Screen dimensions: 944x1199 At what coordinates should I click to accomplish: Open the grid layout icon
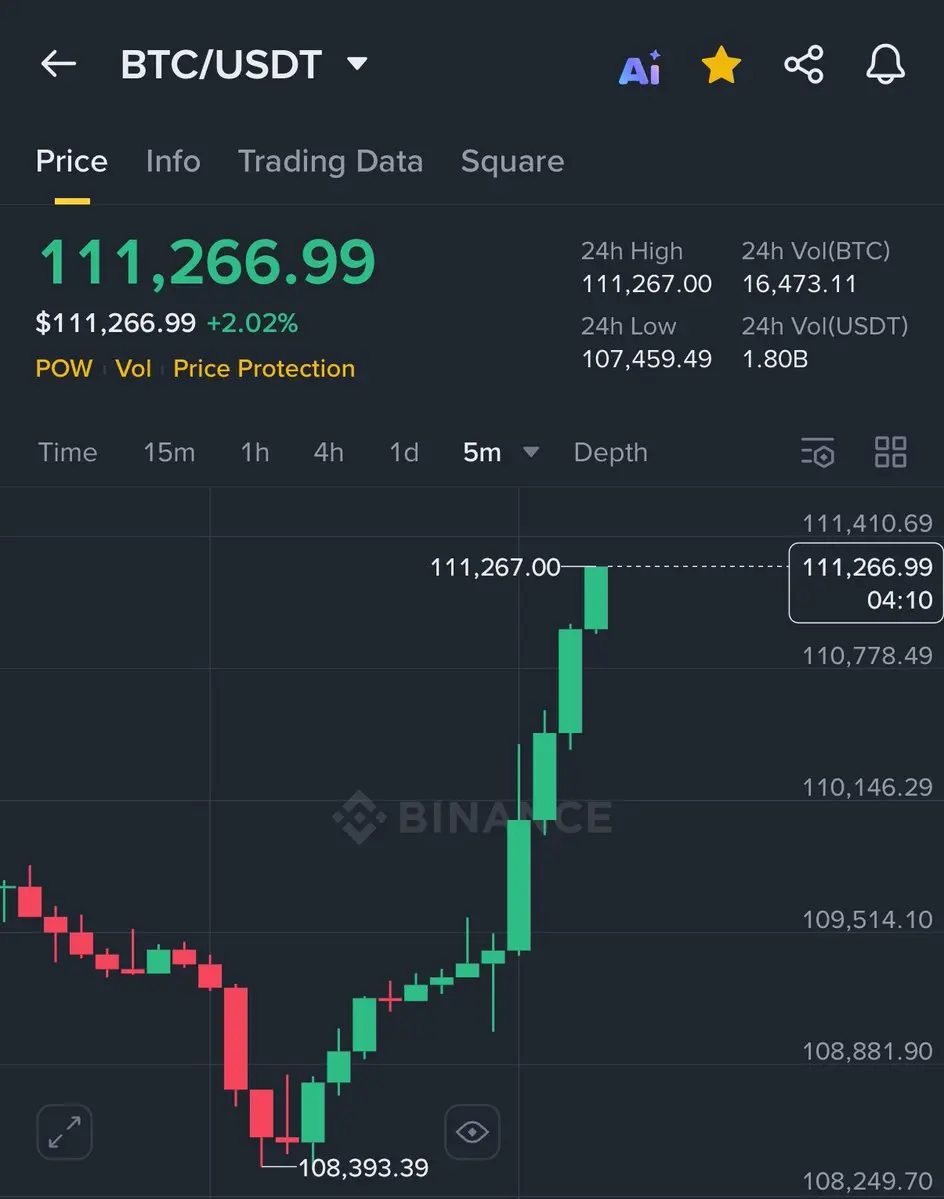point(890,452)
